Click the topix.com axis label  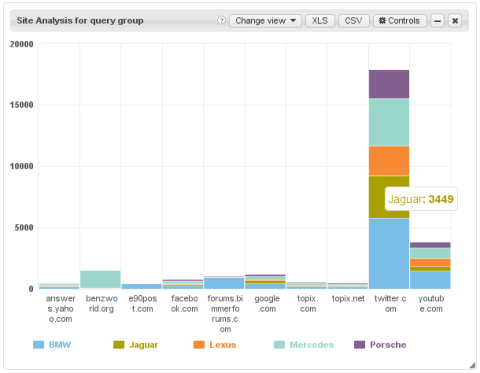click(308, 304)
